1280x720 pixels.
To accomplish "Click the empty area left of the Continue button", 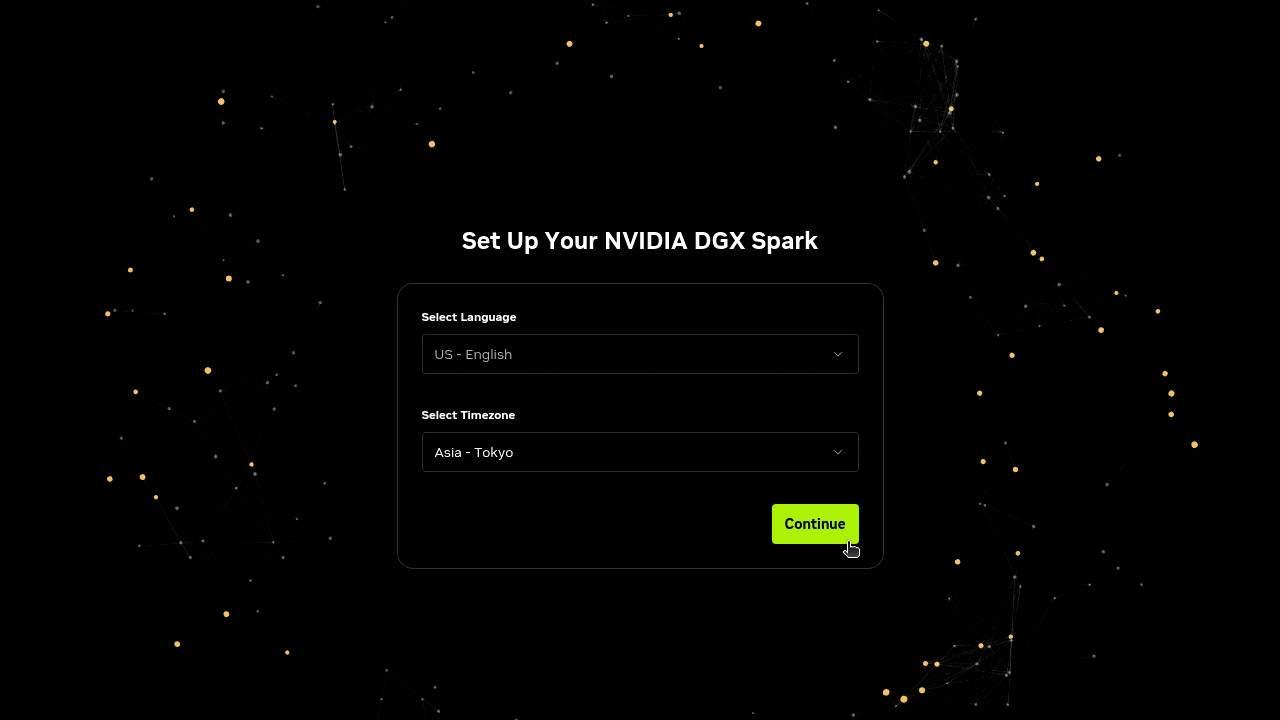I will pyautogui.click(x=595, y=524).
